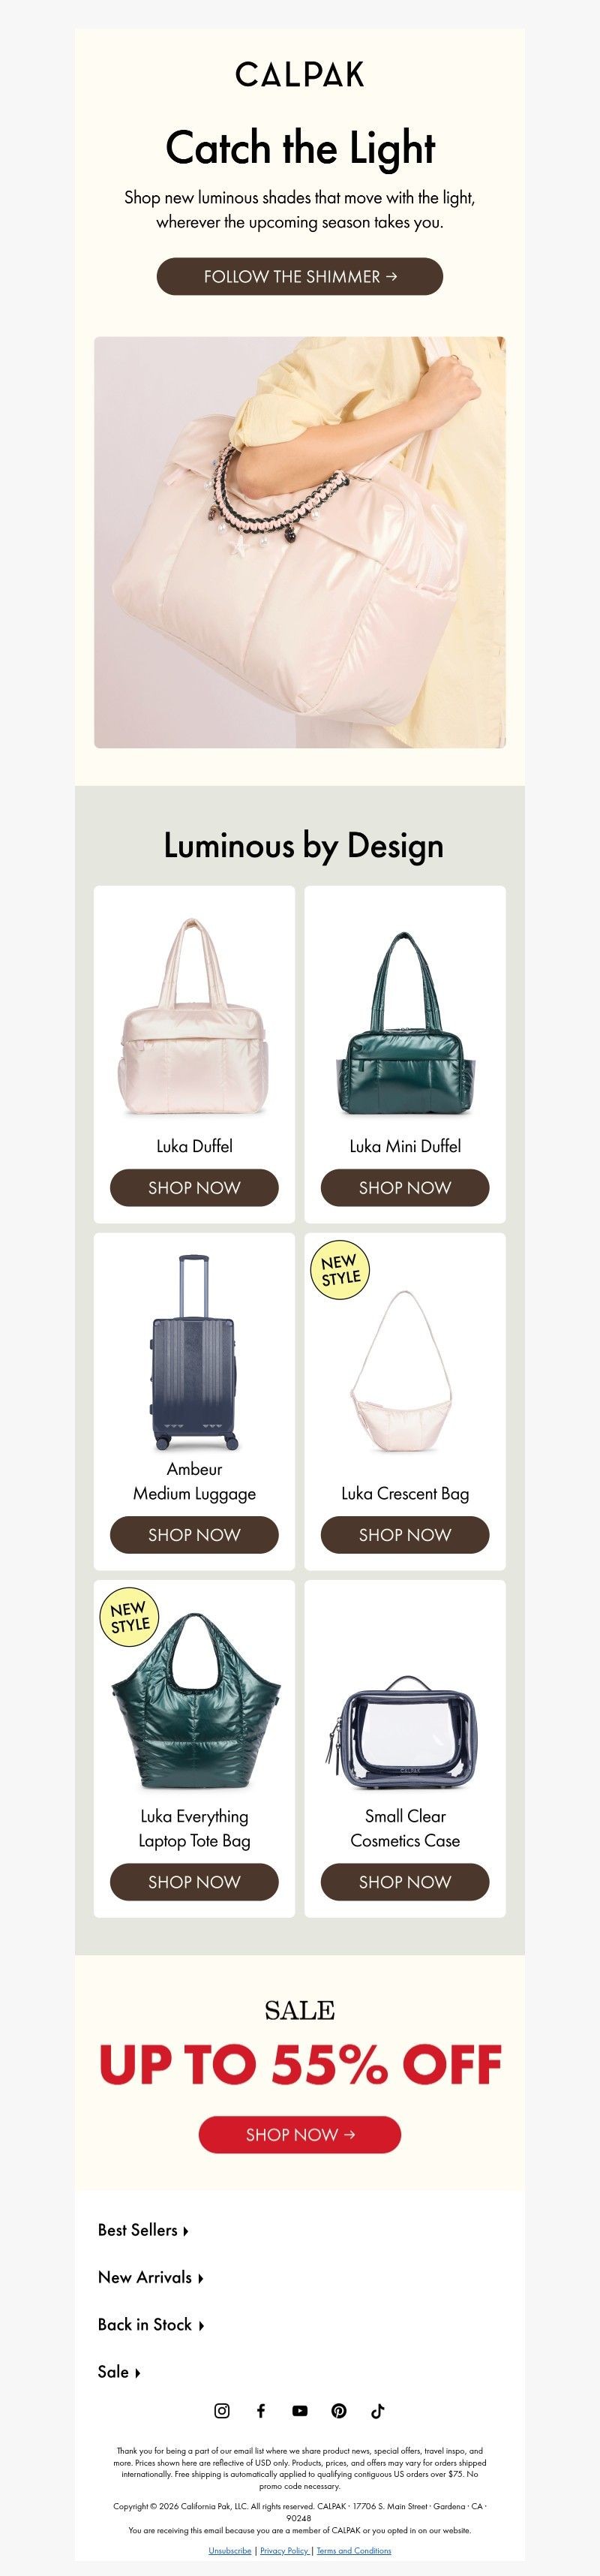Open the TikTok social icon

[x=378, y=2410]
